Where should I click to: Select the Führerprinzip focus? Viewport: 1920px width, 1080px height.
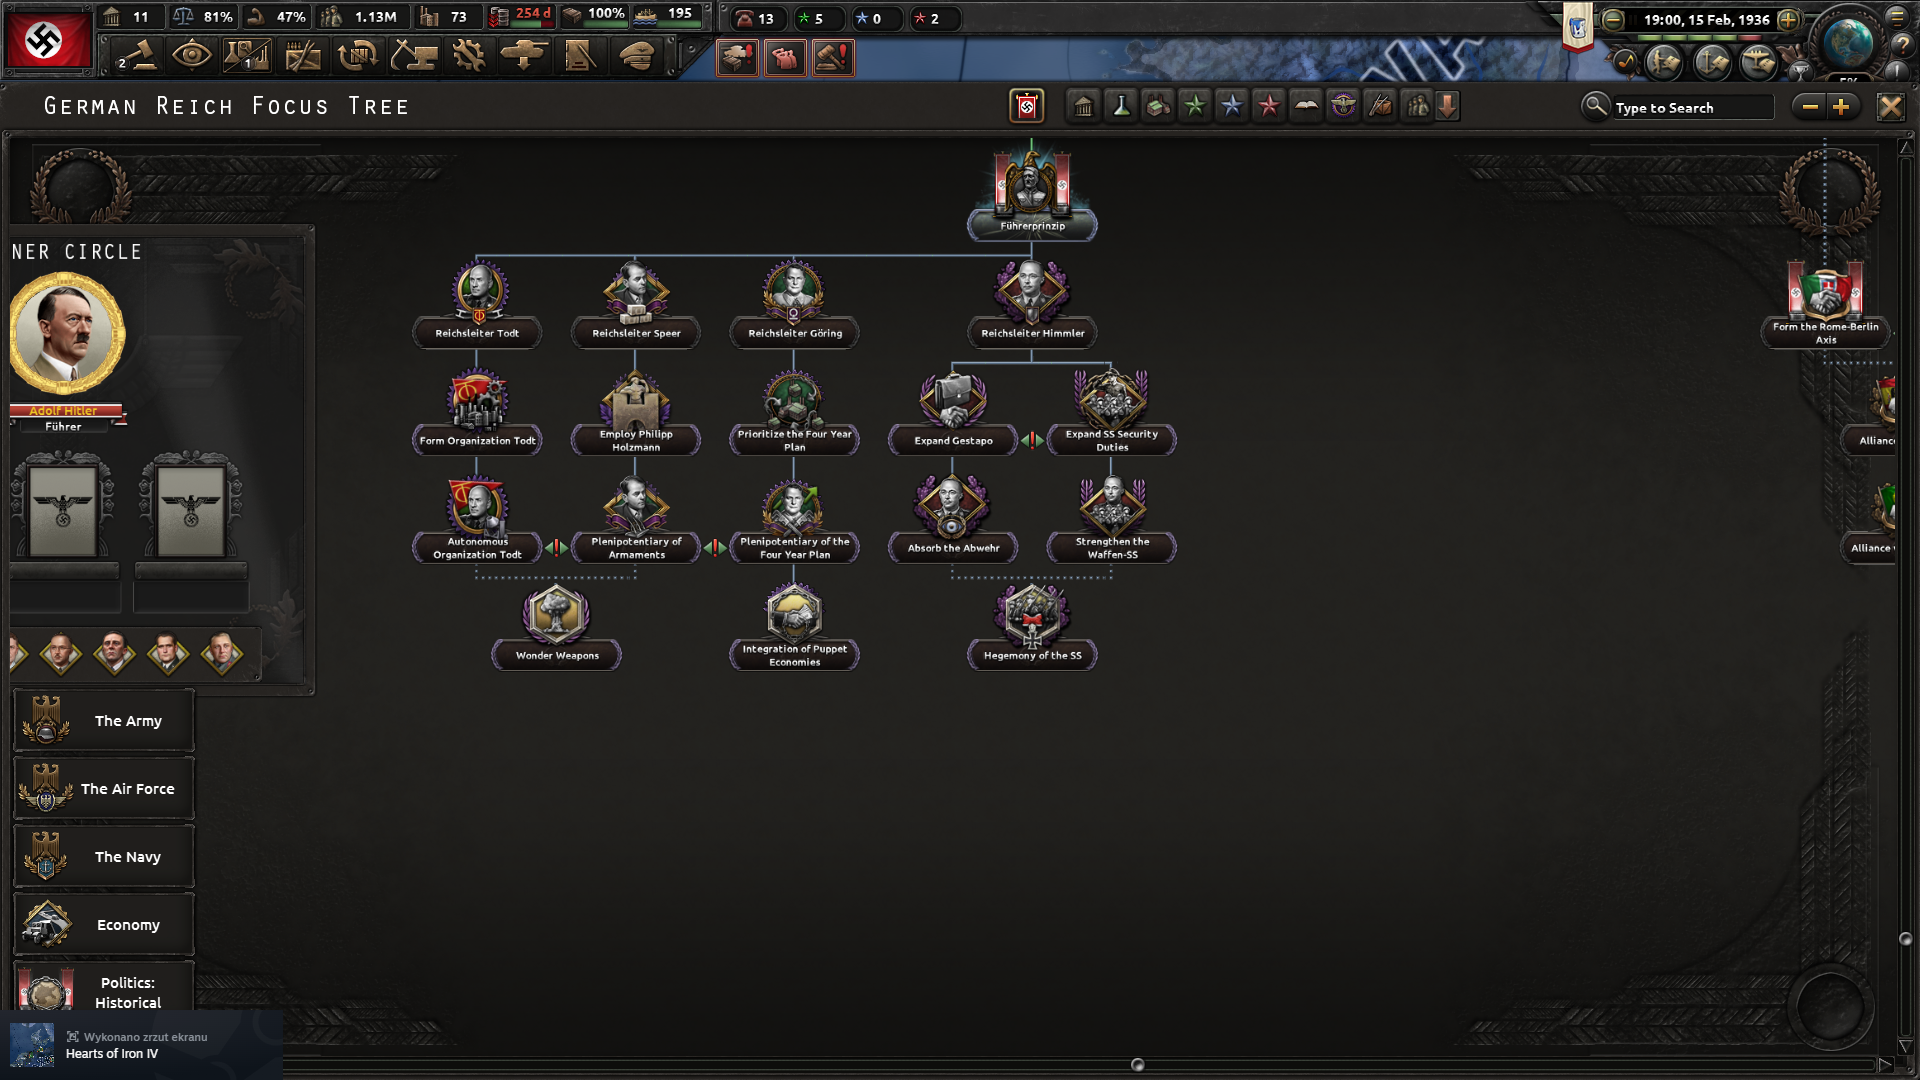(1032, 195)
